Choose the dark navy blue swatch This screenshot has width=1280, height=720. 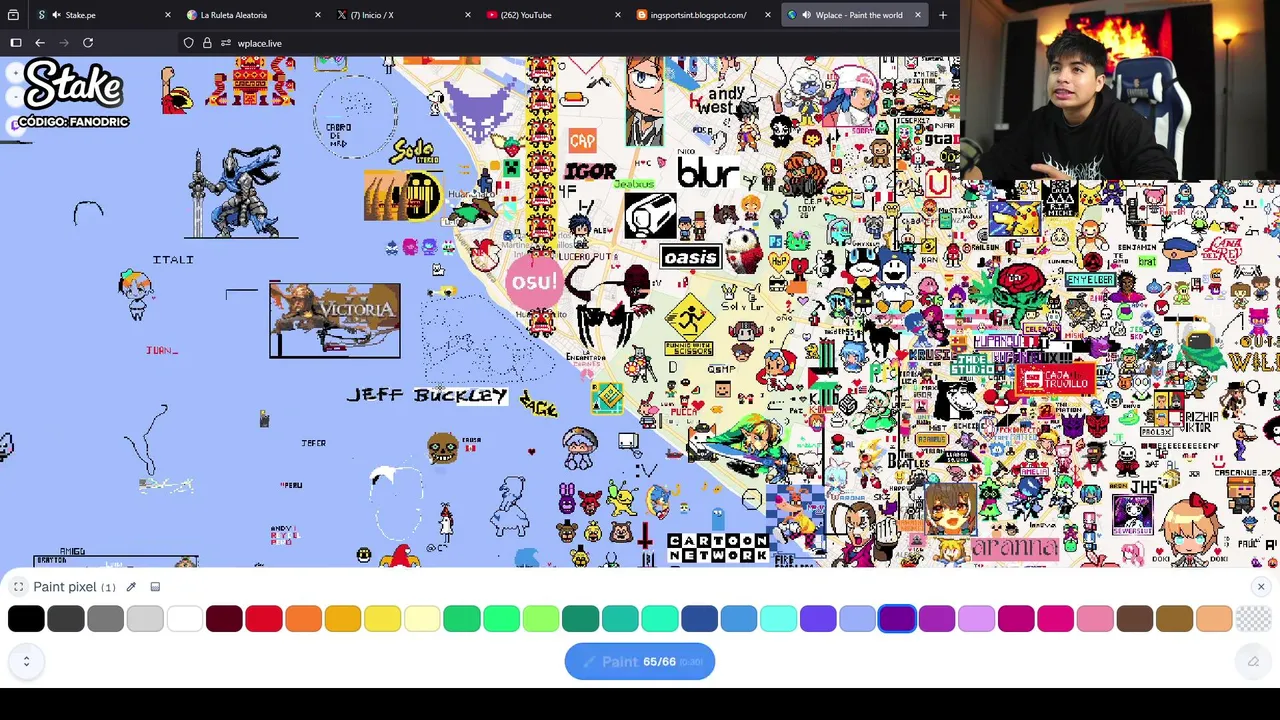click(x=699, y=619)
